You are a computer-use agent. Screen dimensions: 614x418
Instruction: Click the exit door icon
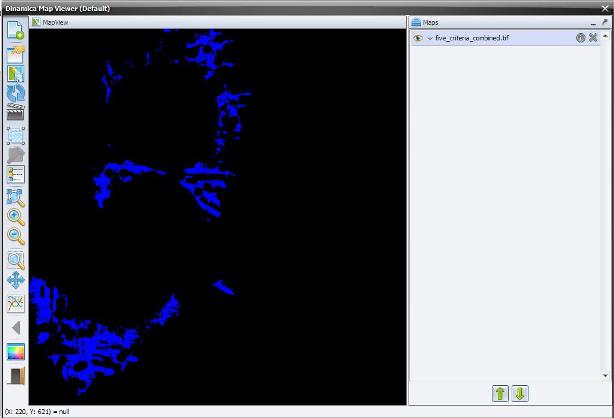pos(17,376)
